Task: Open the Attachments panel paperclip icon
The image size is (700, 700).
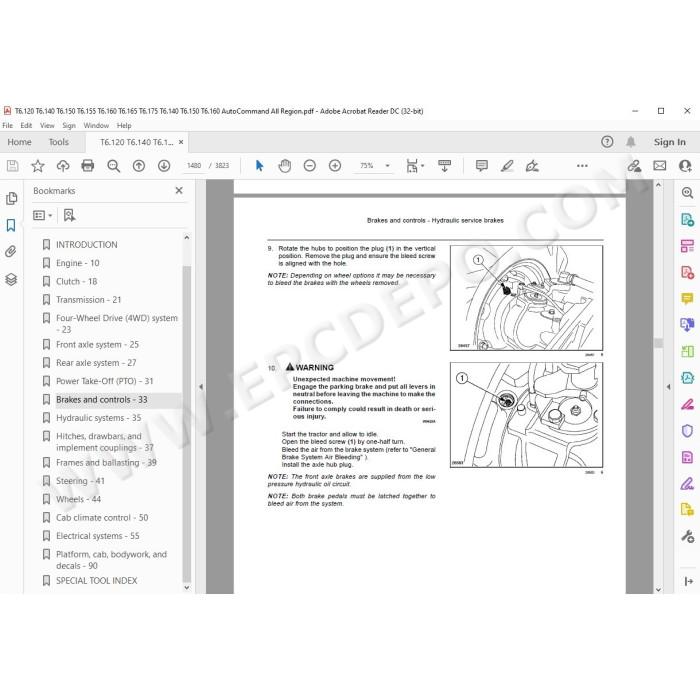Action: coord(11,252)
